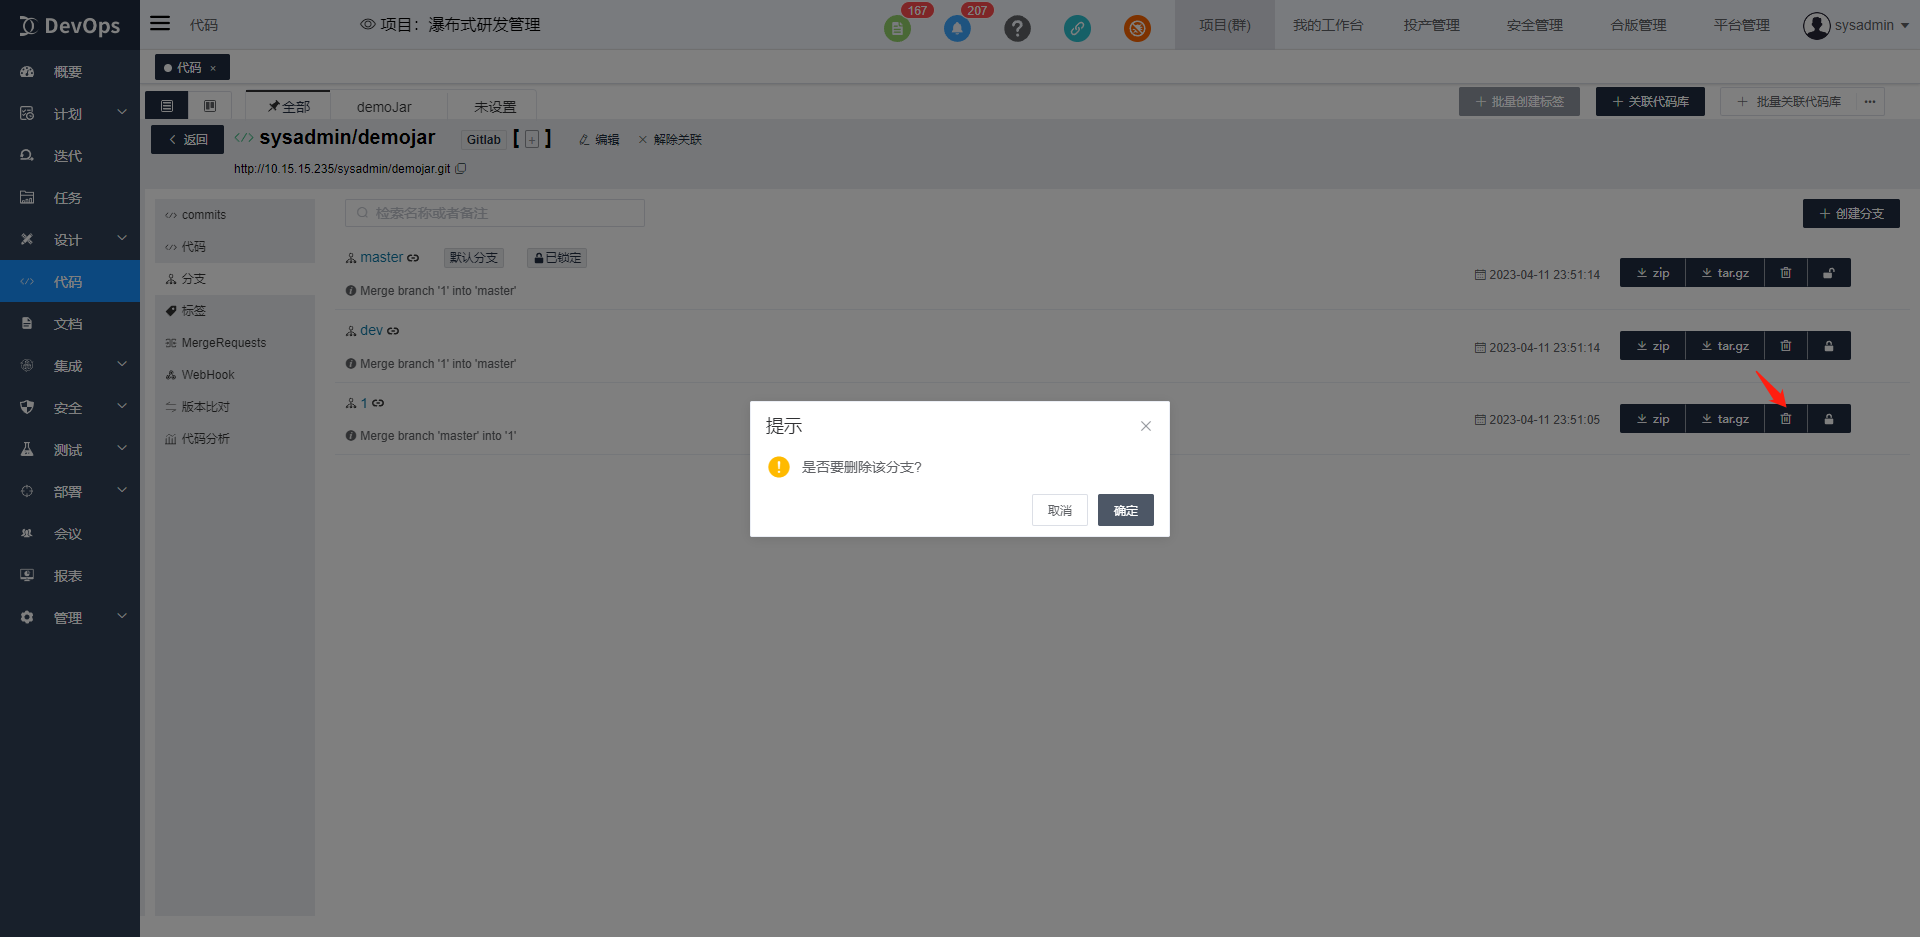Open the help question mark icon
Screen dimensions: 1920x937
pyautogui.click(x=1017, y=28)
